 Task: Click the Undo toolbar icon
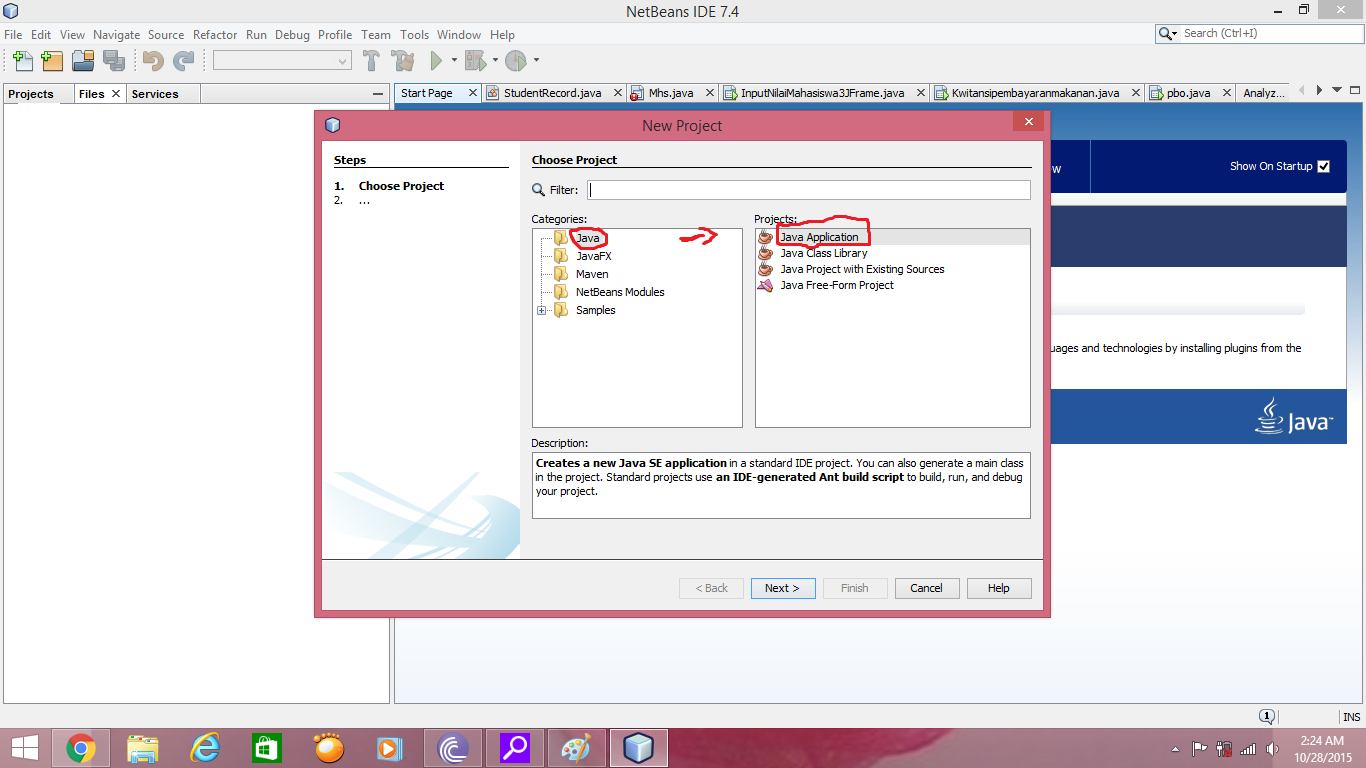[153, 61]
